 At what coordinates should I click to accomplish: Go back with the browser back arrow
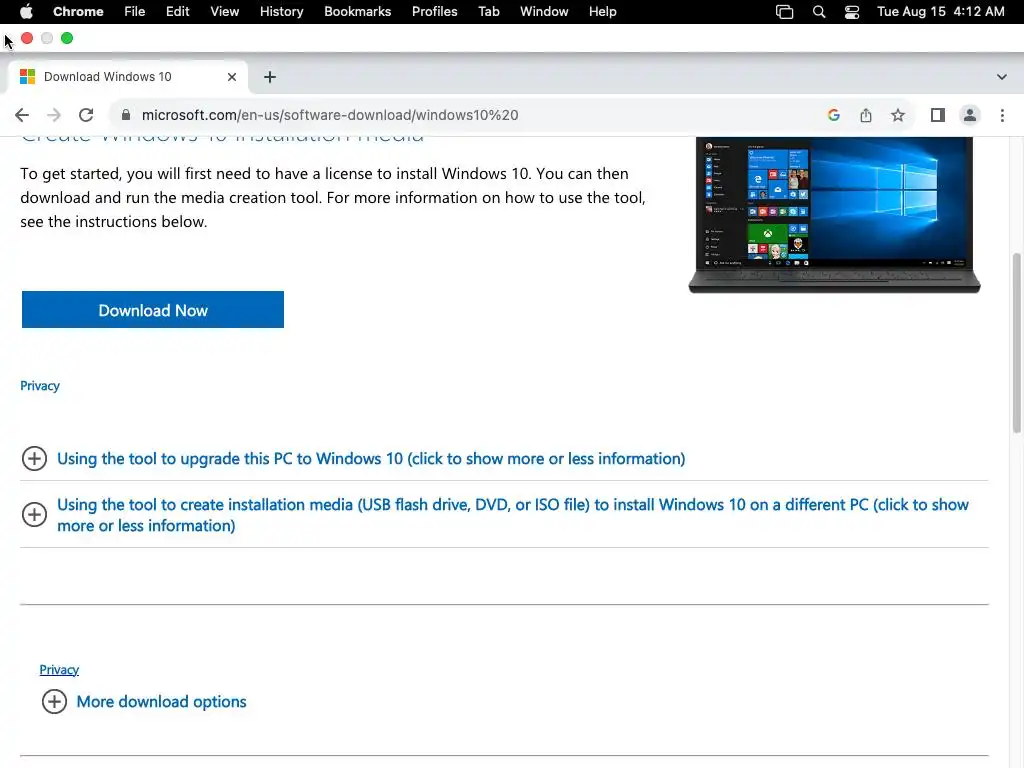click(22, 115)
